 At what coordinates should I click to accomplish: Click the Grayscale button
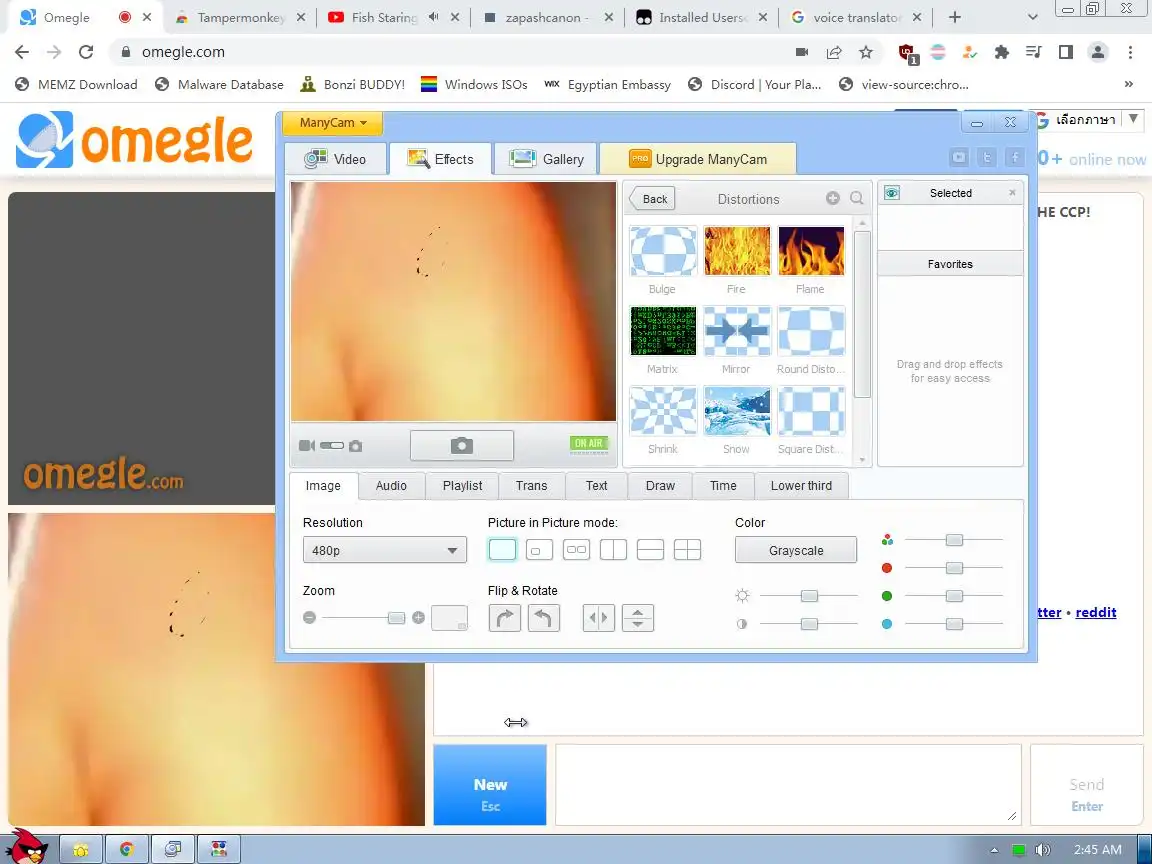coord(796,550)
